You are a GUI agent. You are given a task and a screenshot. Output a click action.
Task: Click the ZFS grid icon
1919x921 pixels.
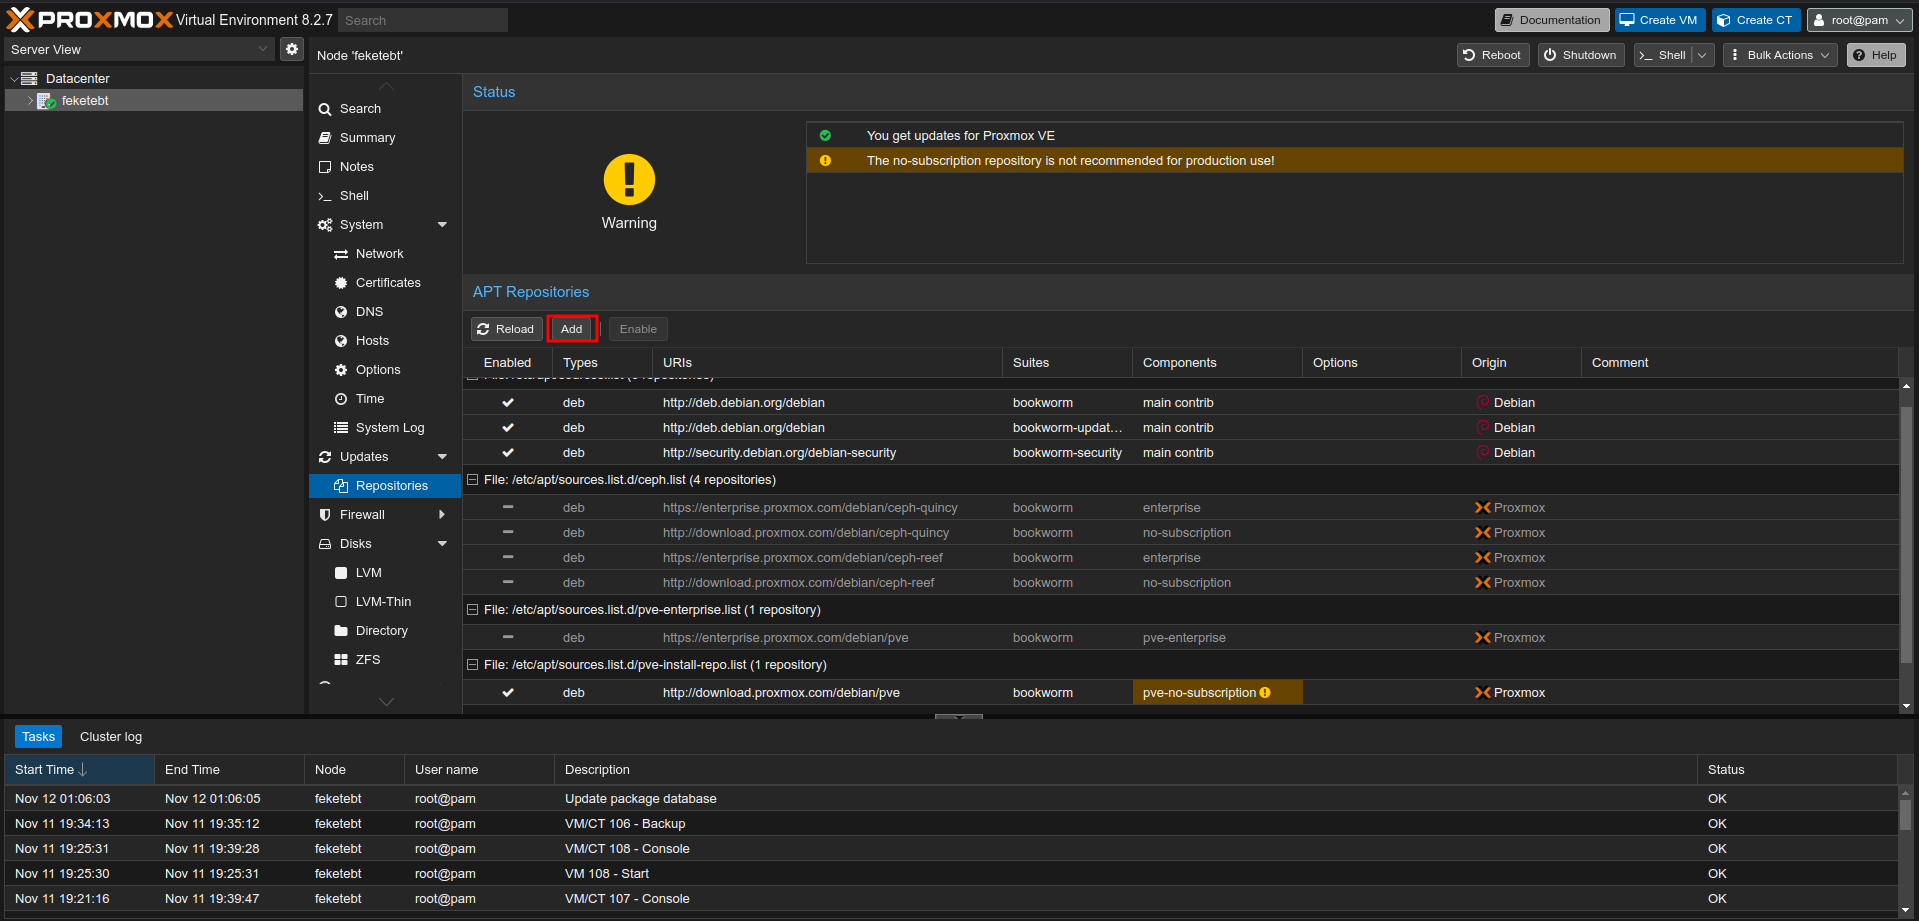341,660
